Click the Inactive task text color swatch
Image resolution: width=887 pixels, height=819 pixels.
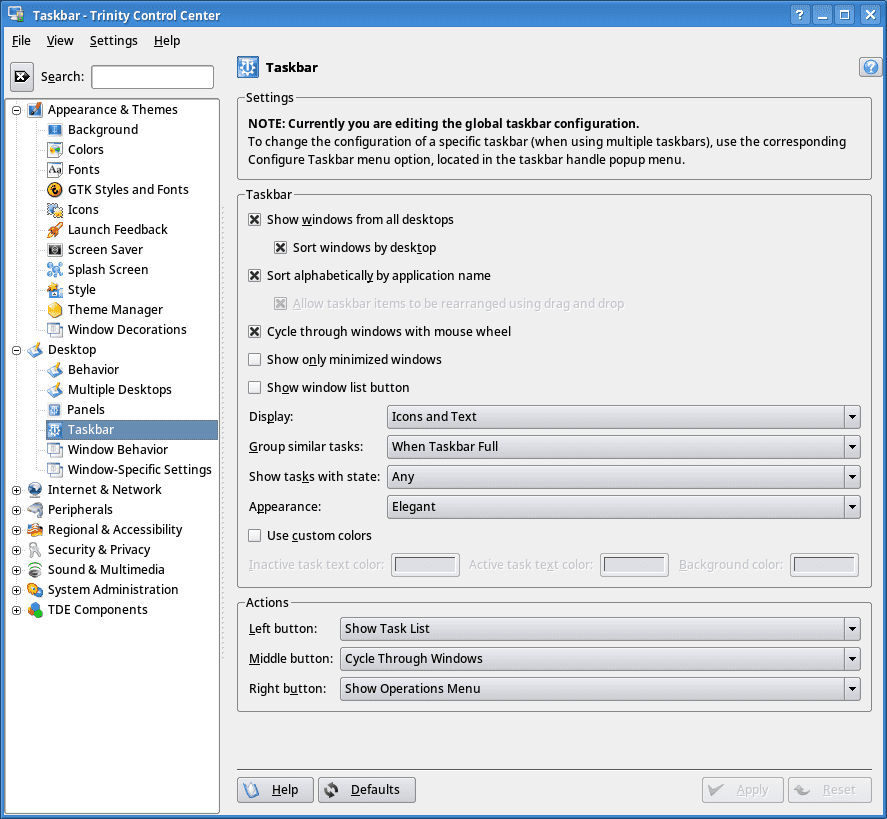(425, 565)
